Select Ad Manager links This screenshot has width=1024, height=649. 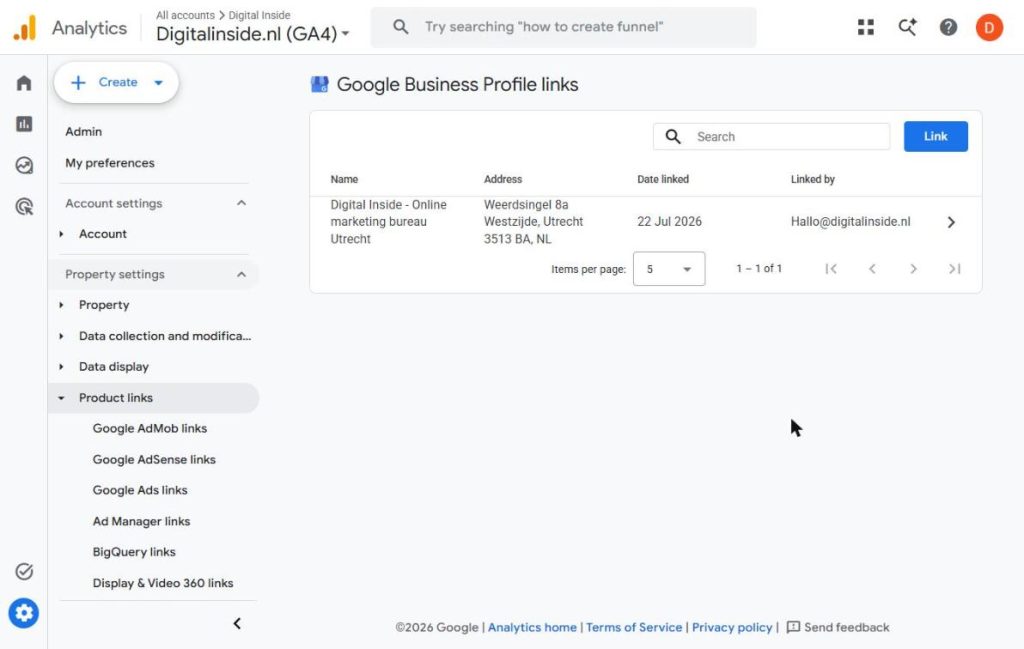(x=141, y=521)
